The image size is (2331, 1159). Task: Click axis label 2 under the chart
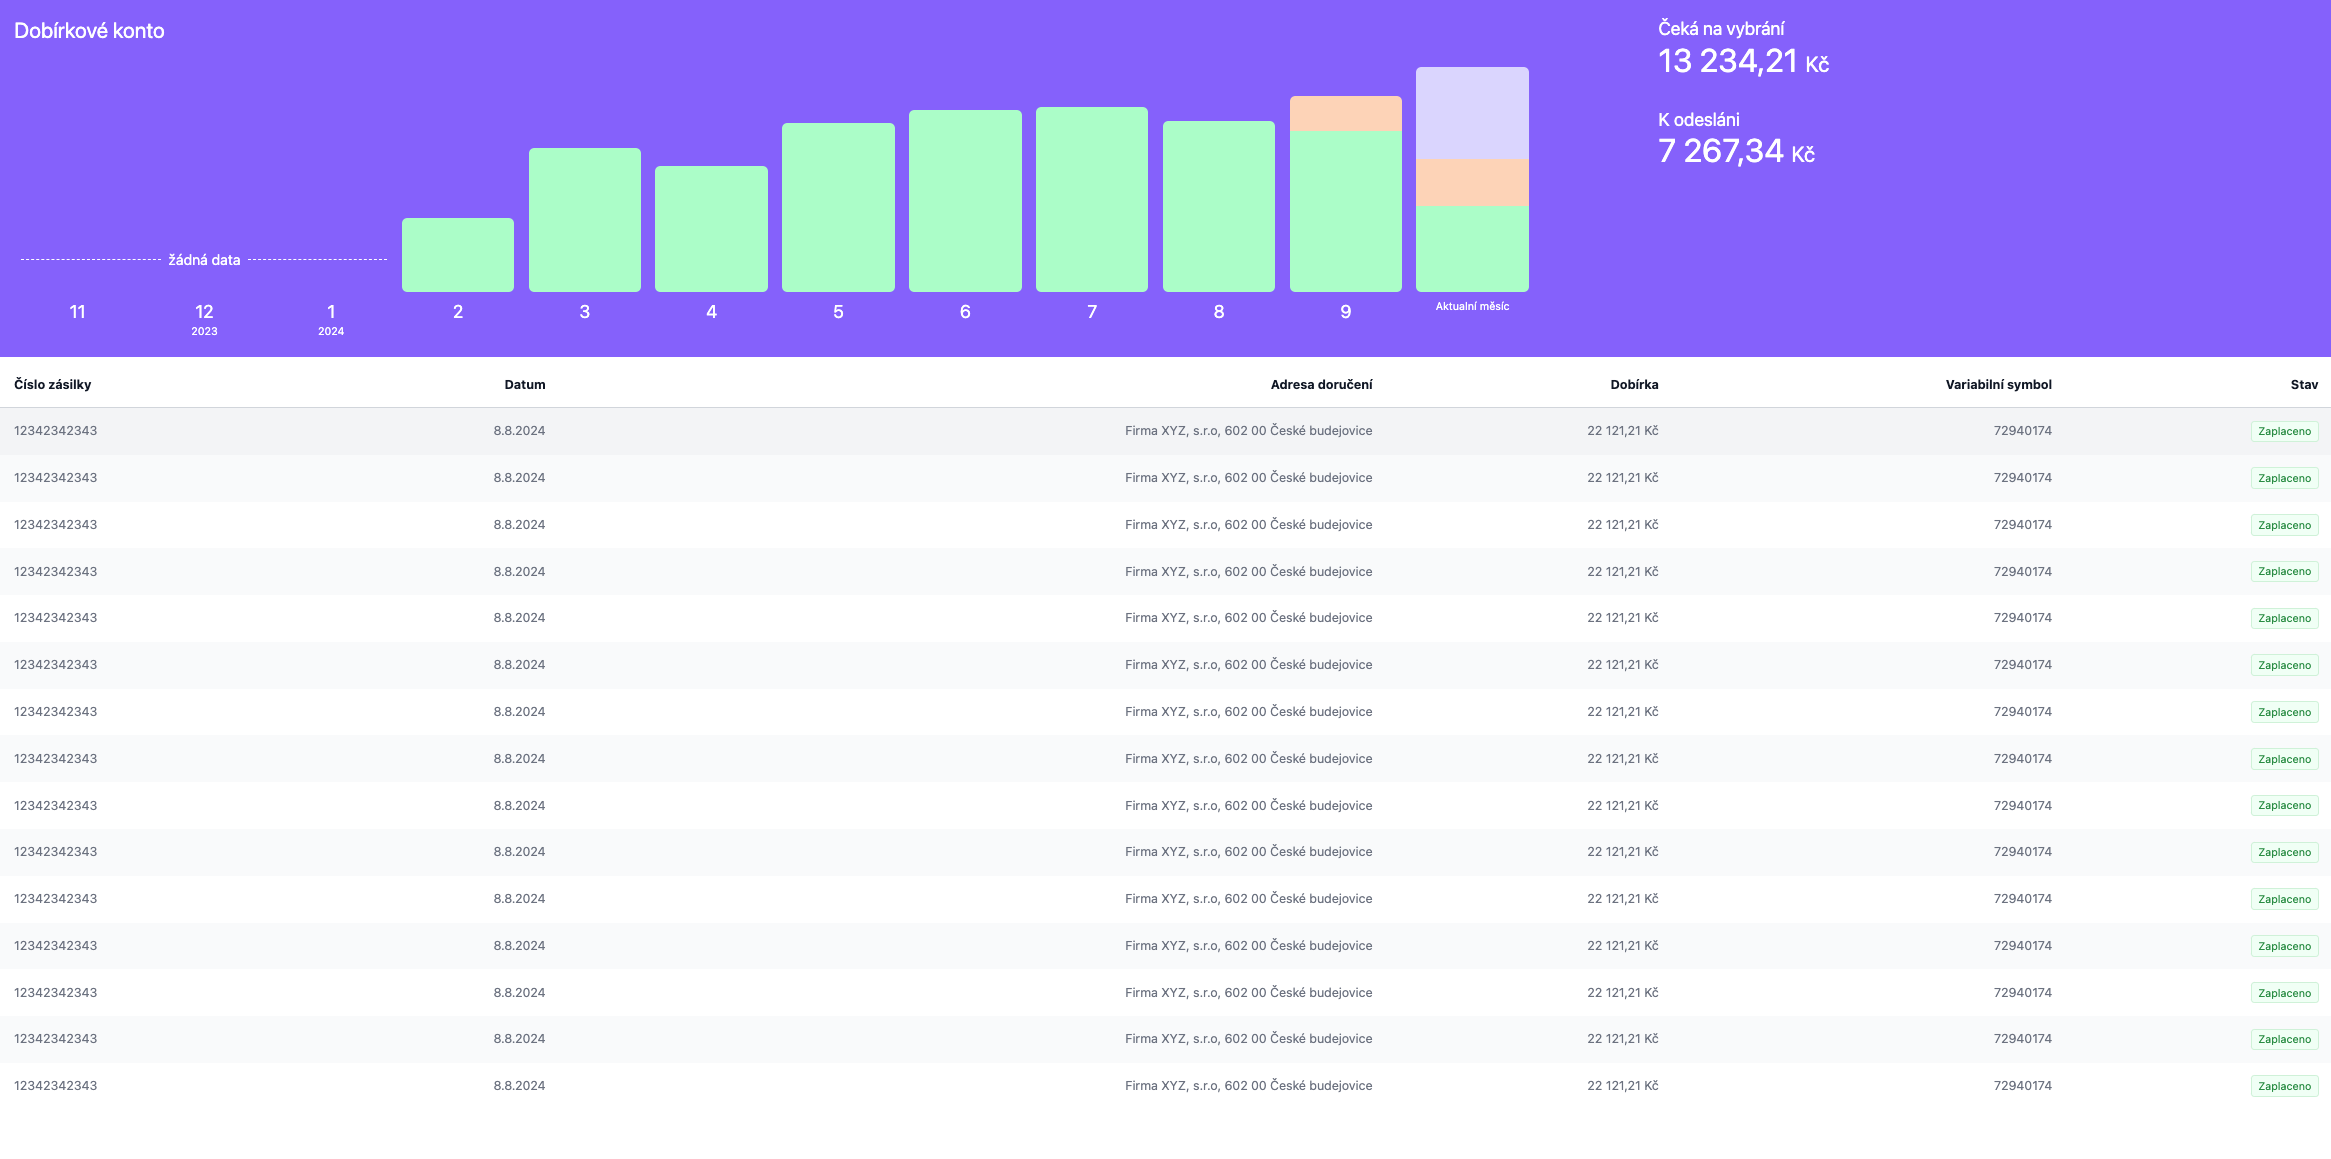pyautogui.click(x=458, y=312)
